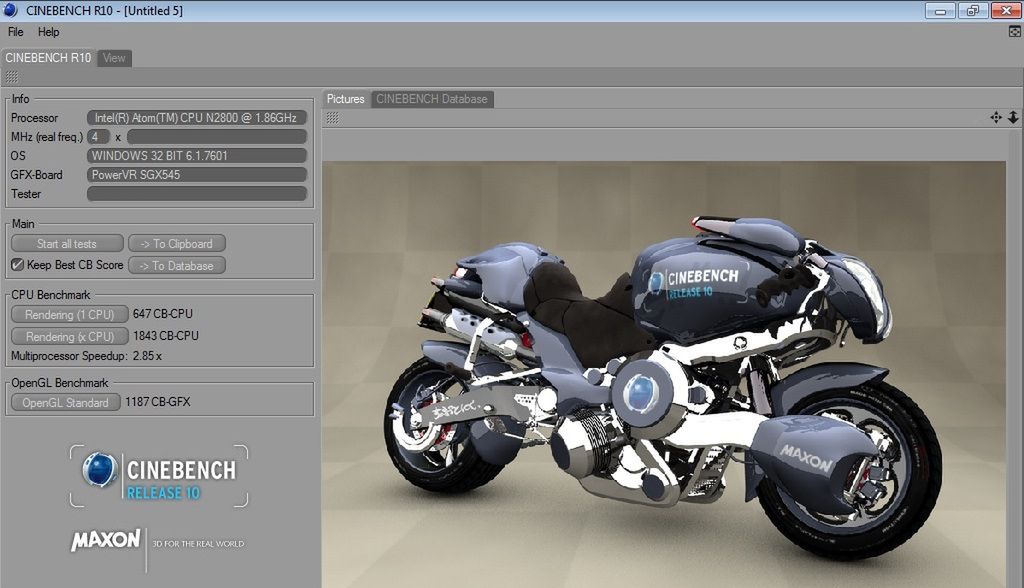Click the CINEBENCH app icon in title bar
1024x588 pixels.
[x=10, y=10]
